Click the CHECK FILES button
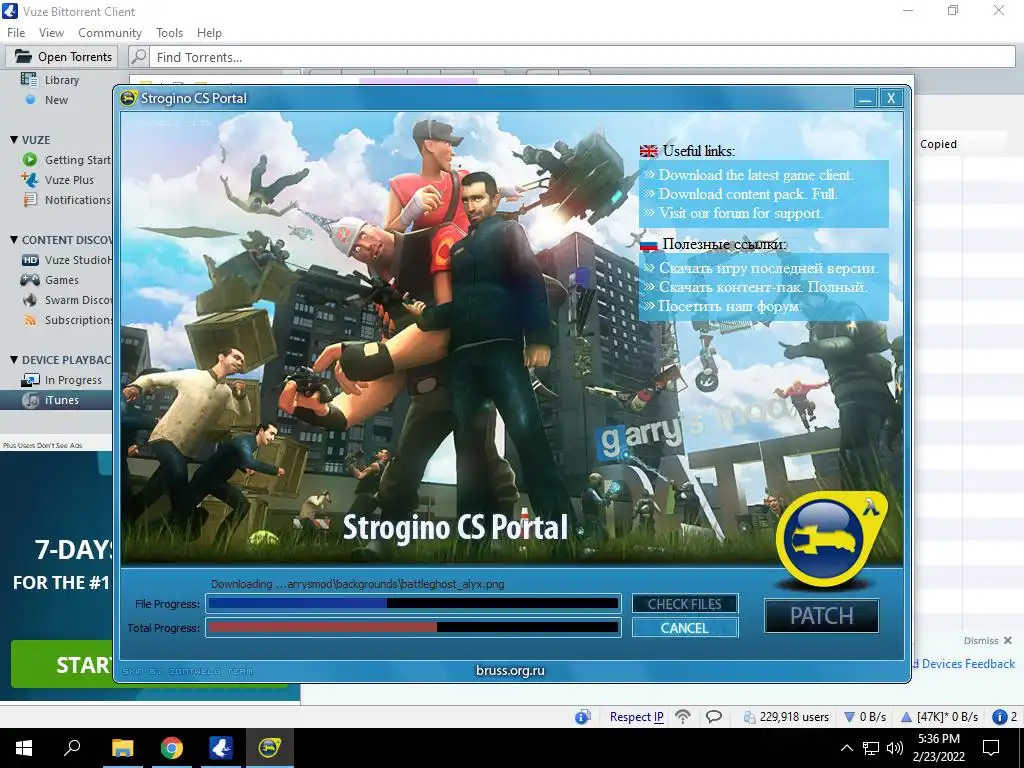Viewport: 1024px width, 768px height. click(685, 604)
